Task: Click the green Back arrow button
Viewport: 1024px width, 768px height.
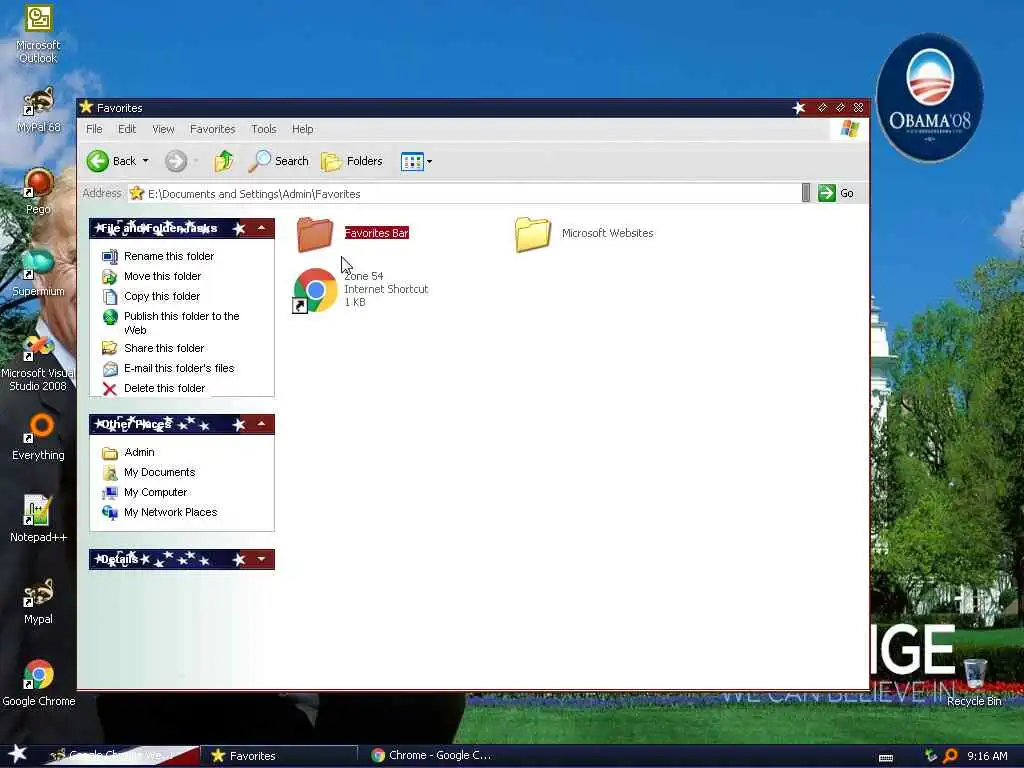Action: pos(98,161)
